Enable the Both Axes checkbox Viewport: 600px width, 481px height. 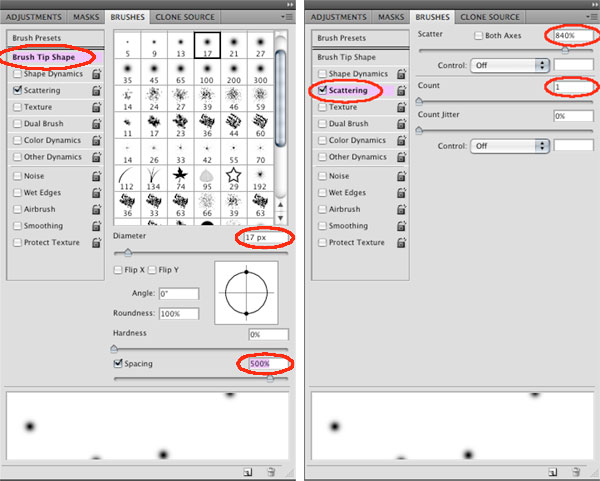tap(478, 35)
